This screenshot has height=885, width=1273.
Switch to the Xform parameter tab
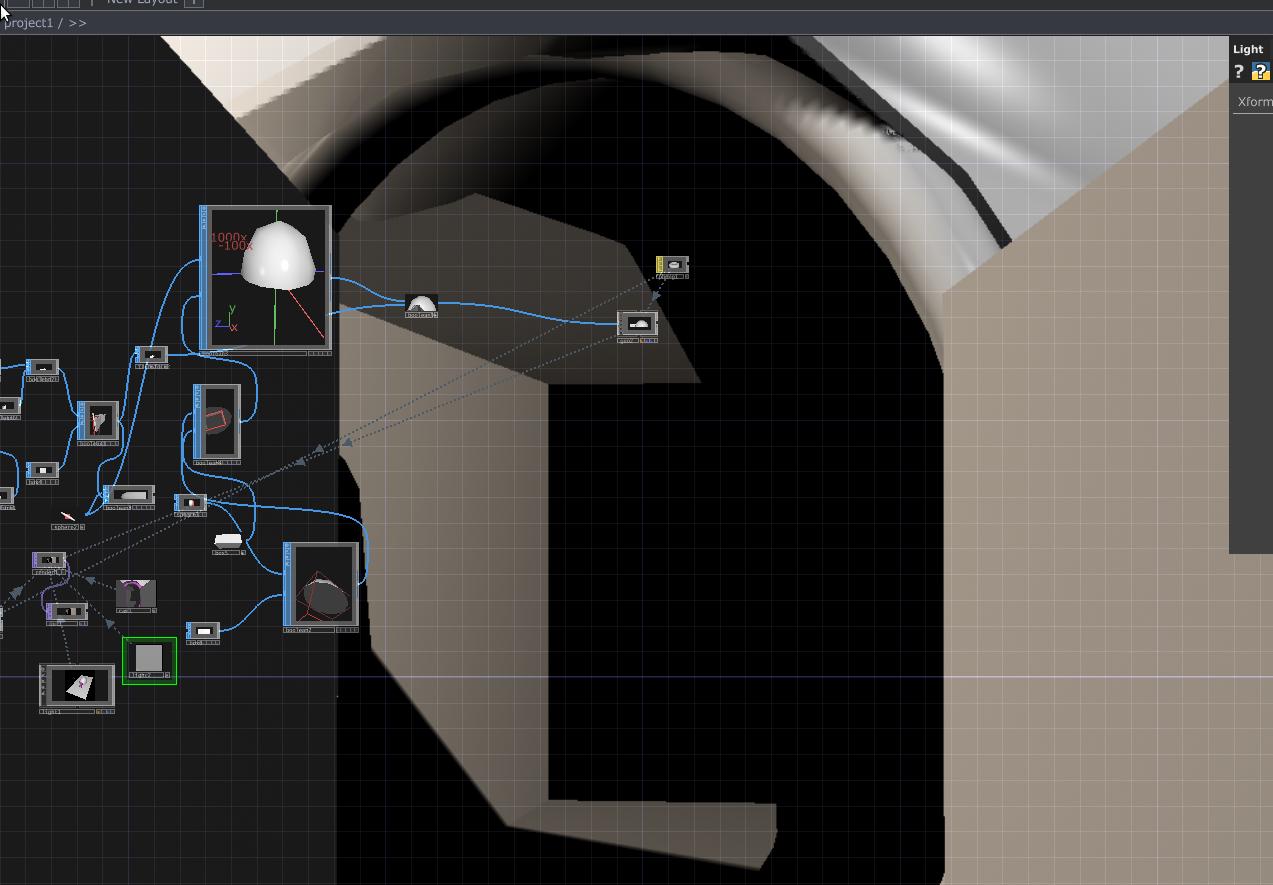click(x=1254, y=102)
